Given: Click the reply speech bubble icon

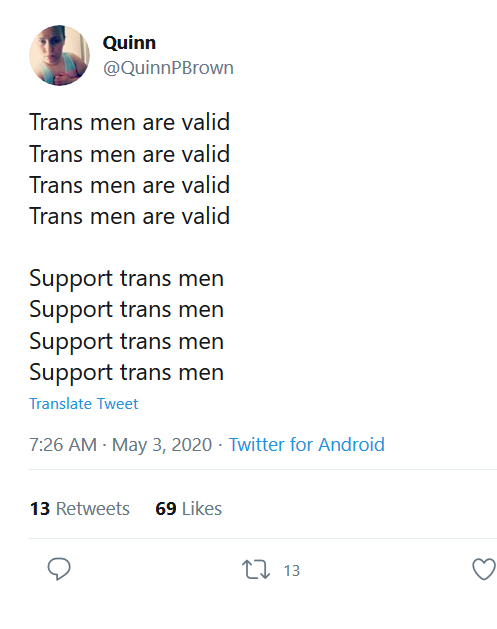Looking at the screenshot, I should (x=59, y=569).
